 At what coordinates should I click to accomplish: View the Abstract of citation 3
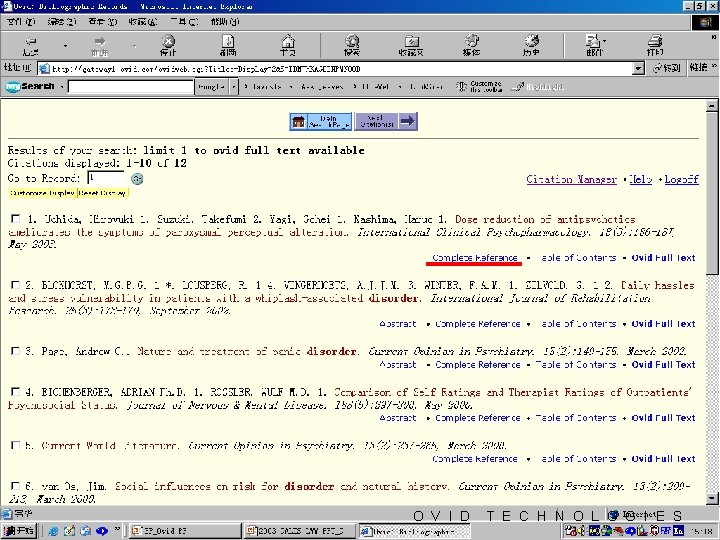(x=398, y=365)
